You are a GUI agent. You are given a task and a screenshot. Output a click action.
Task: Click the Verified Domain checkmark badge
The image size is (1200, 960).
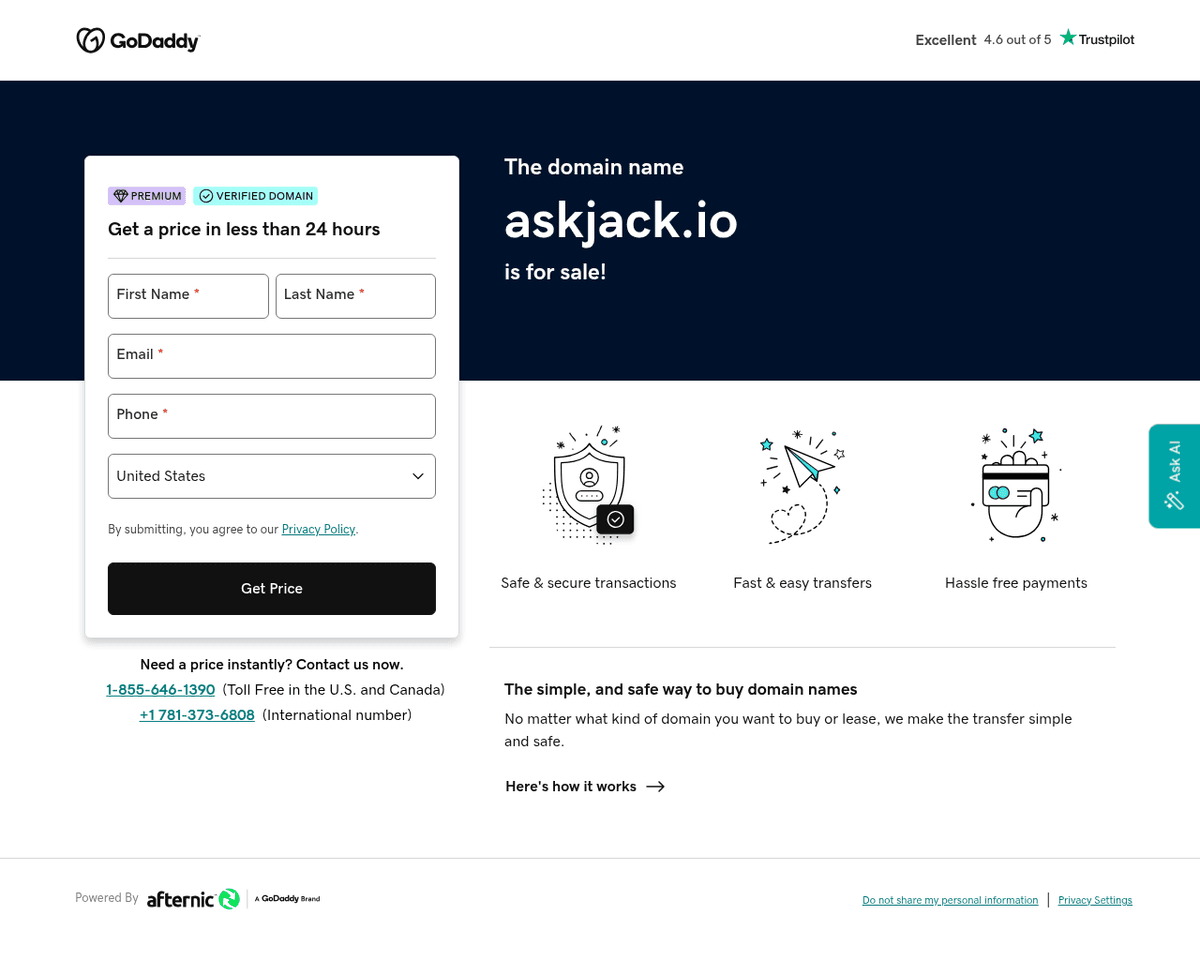coord(255,196)
